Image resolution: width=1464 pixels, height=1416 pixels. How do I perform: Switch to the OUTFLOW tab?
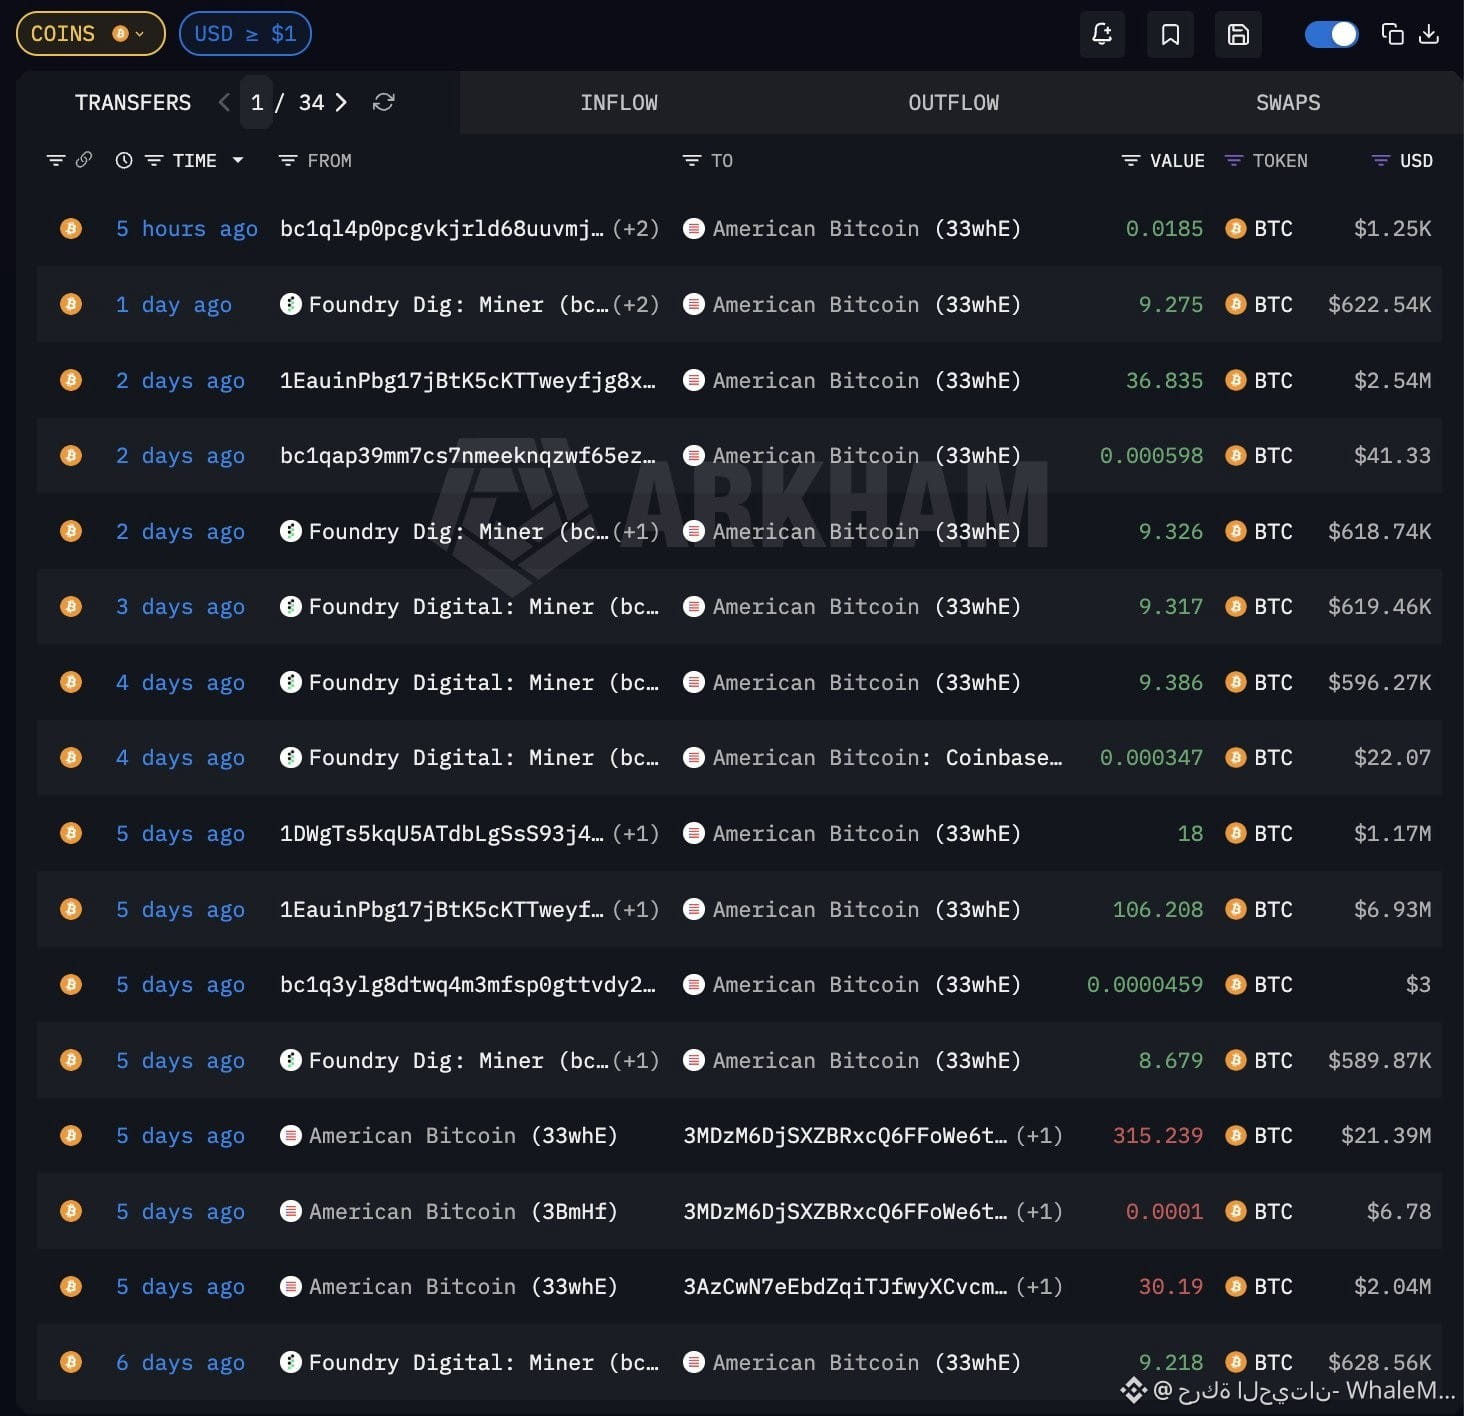pos(953,102)
